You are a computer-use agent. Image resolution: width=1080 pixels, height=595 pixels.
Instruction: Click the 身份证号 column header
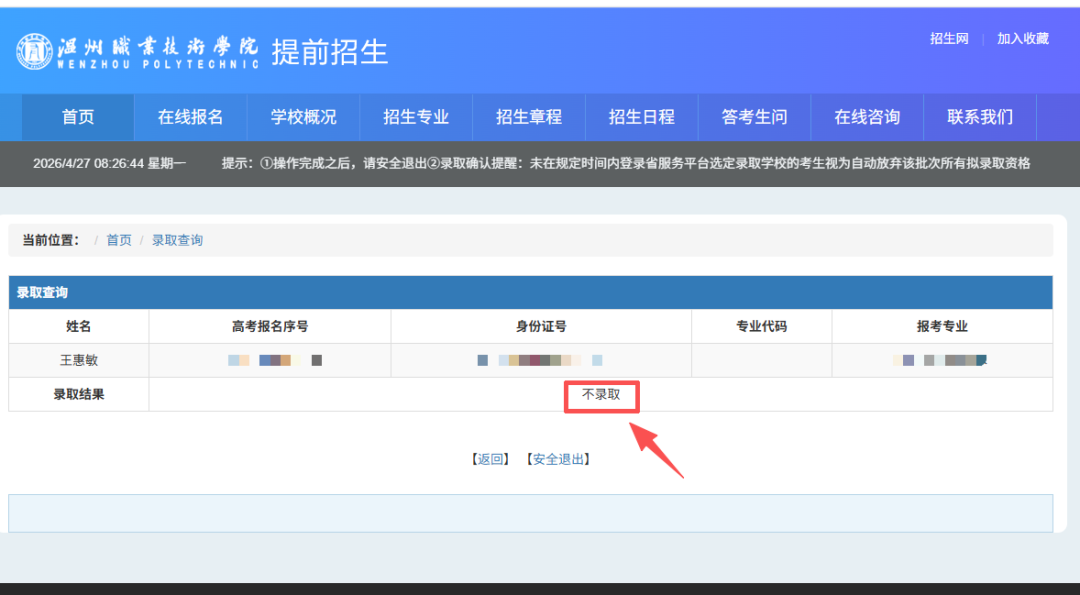pyautogui.click(x=541, y=326)
